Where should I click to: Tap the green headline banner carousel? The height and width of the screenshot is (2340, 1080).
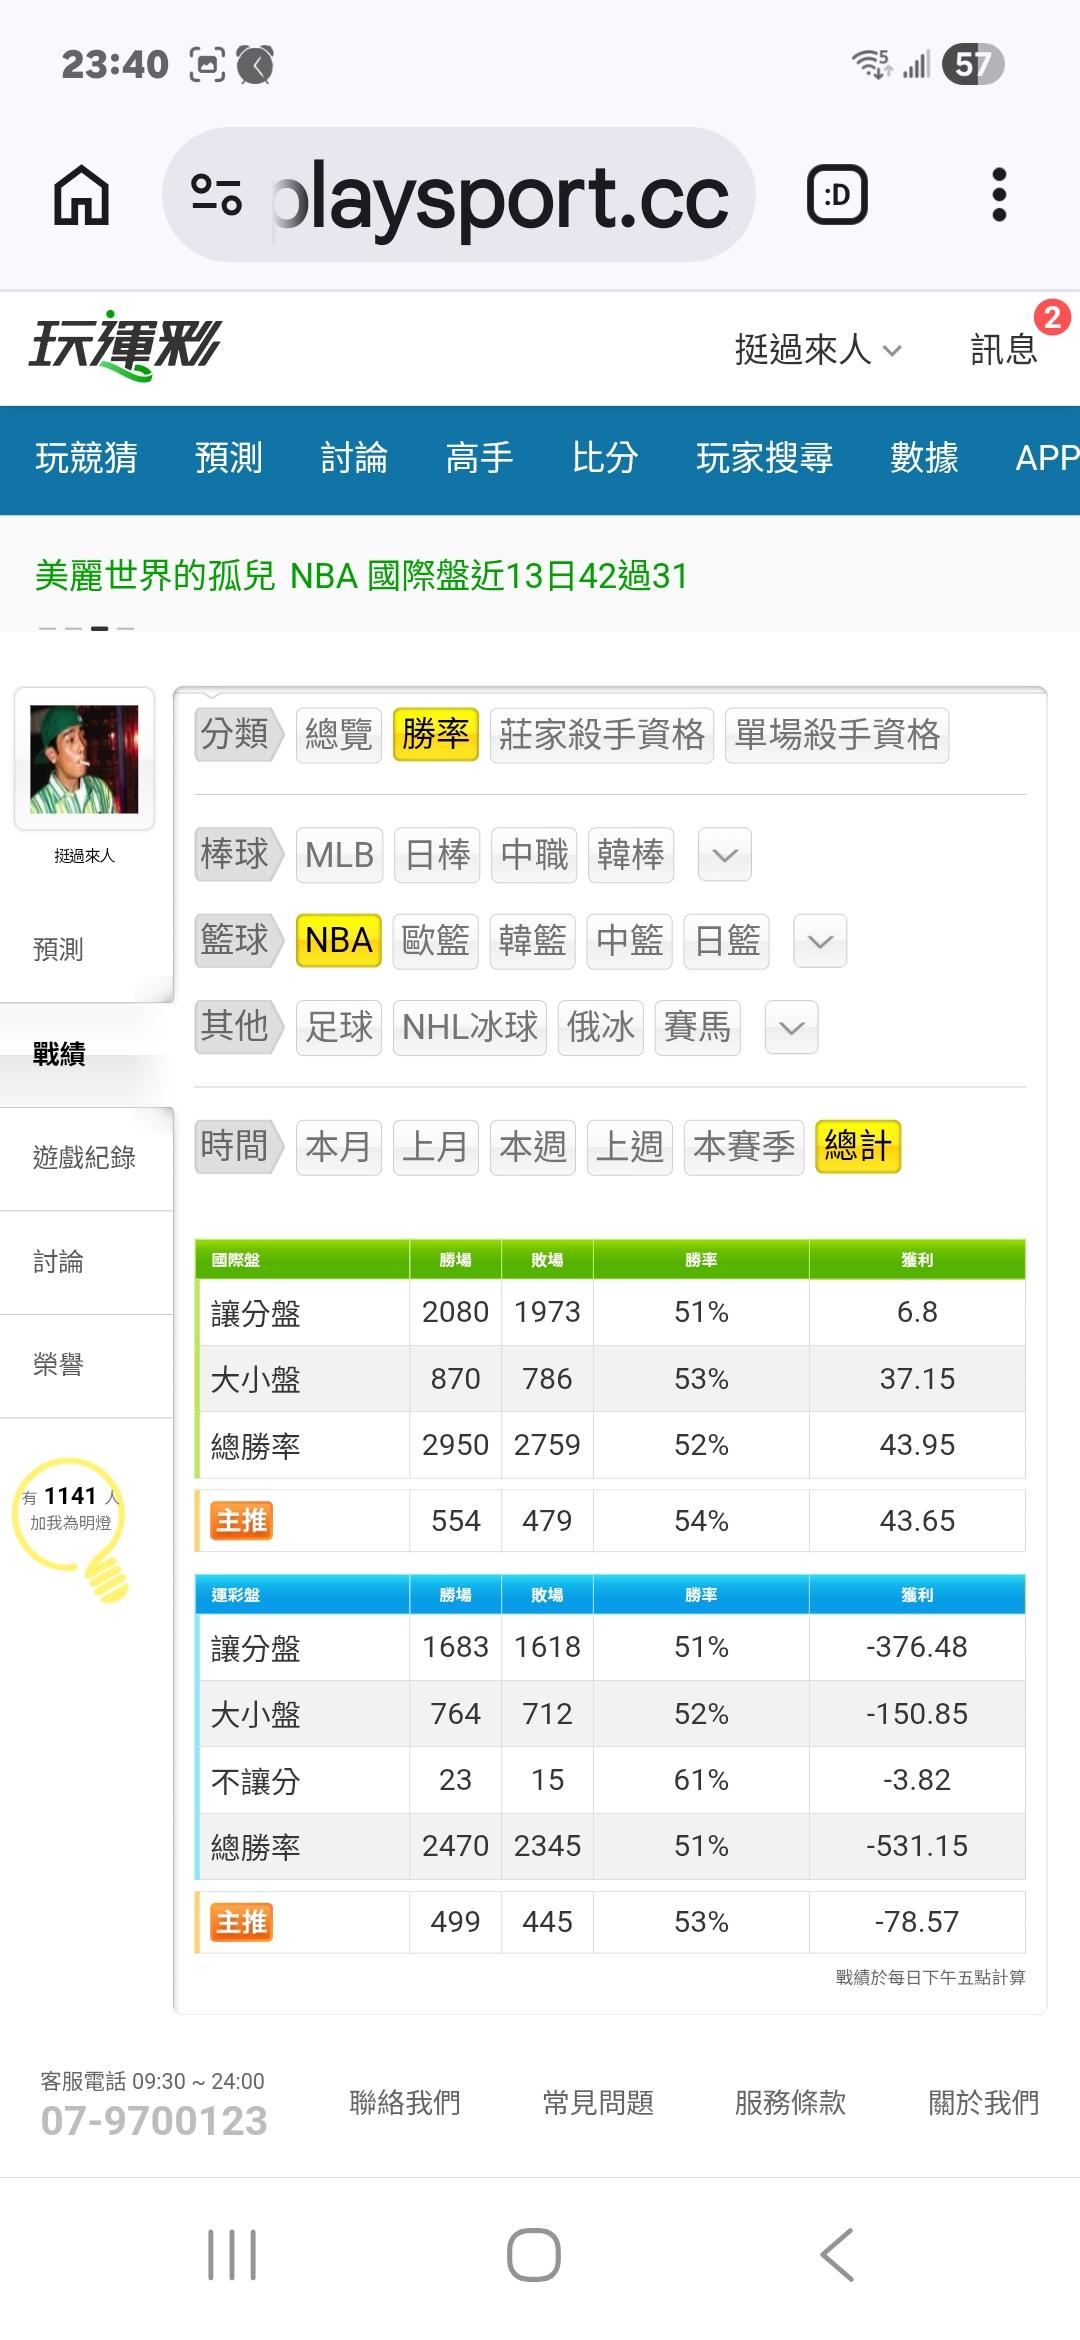pos(362,576)
